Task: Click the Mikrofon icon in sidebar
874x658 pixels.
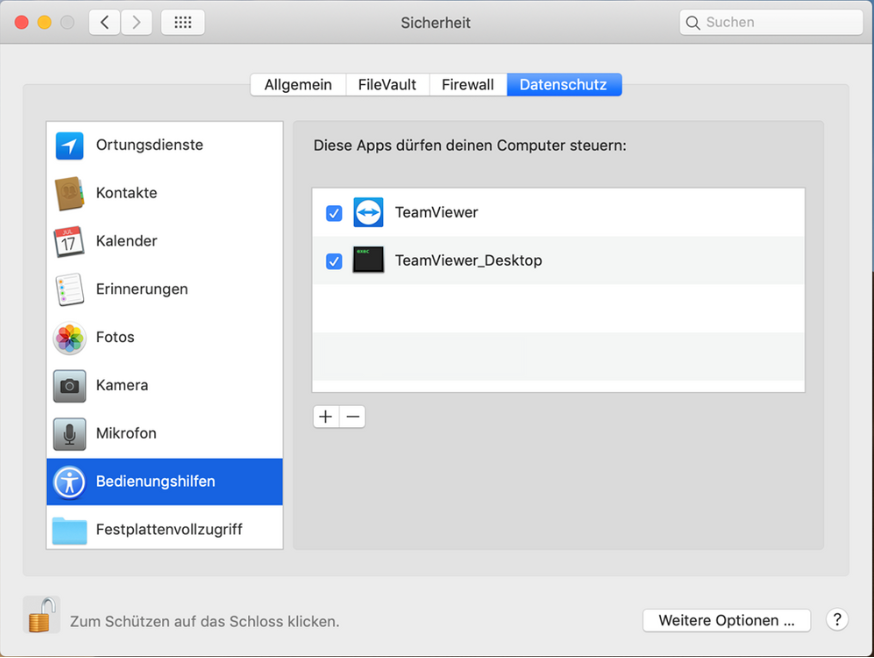Action: pos(70,434)
